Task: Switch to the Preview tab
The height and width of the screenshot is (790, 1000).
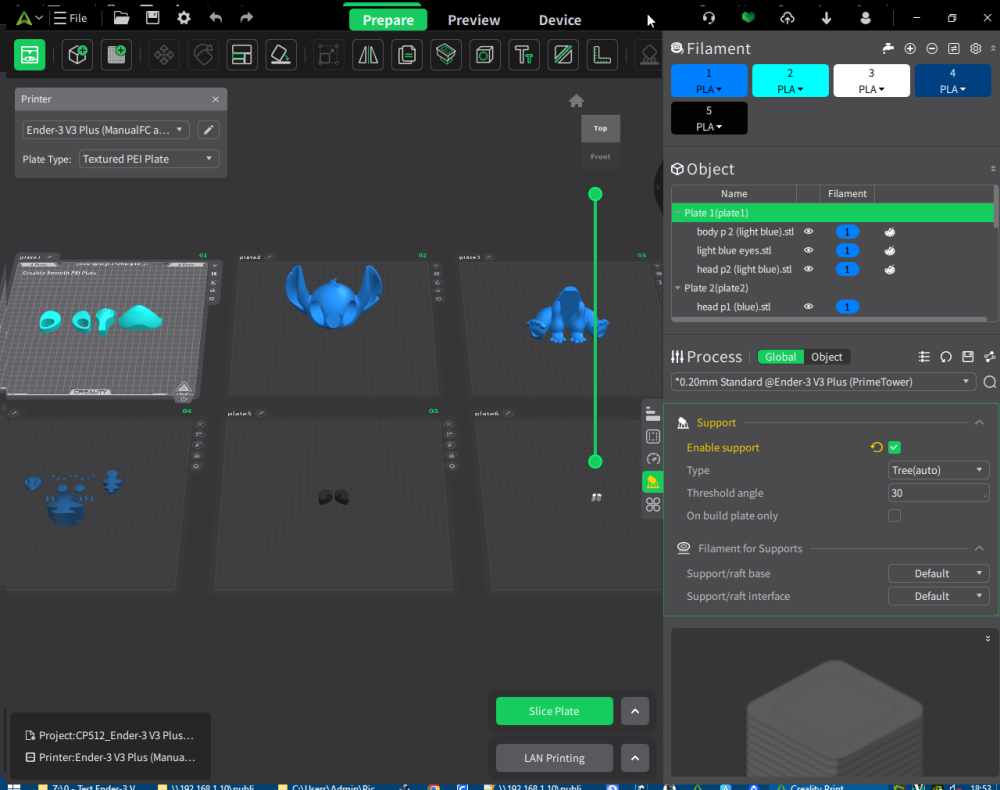Action: (474, 20)
